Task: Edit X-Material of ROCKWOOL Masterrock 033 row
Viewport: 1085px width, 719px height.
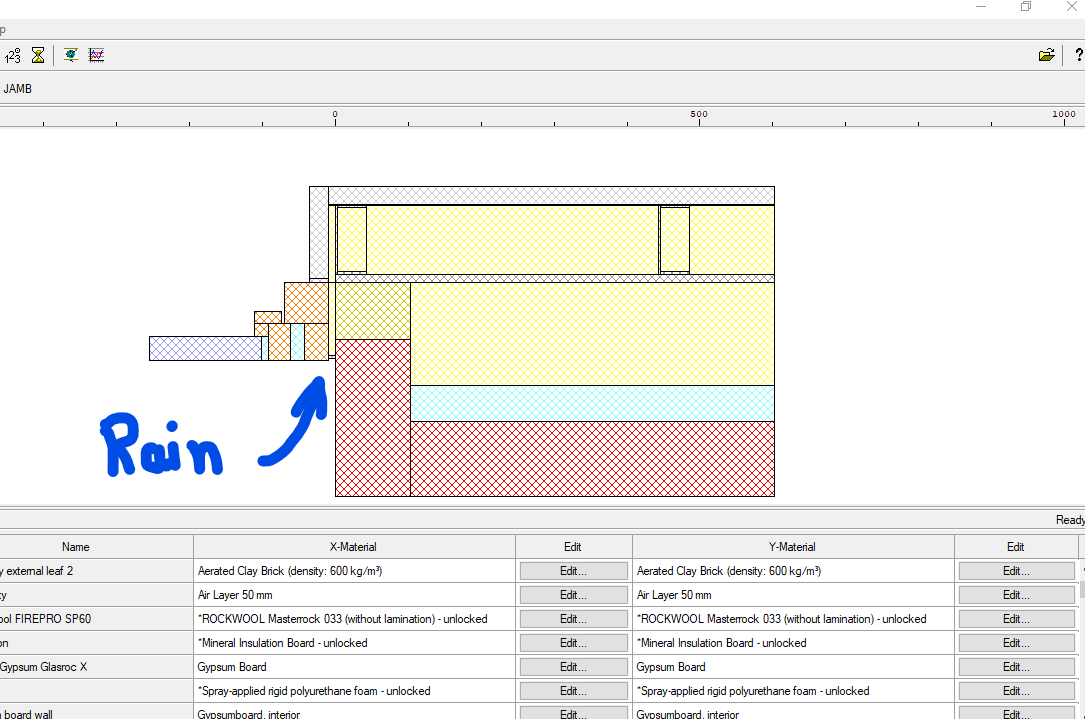Action: pyautogui.click(x=573, y=619)
